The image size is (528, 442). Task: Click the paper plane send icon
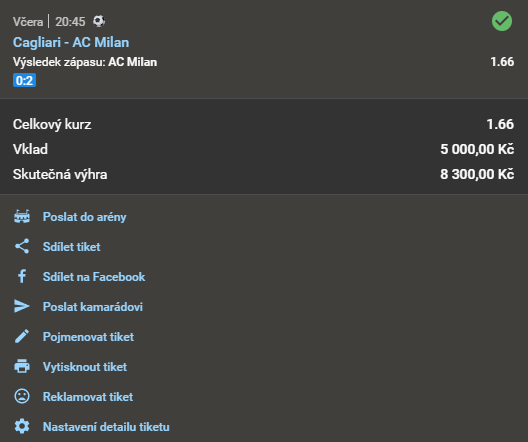click(22, 306)
